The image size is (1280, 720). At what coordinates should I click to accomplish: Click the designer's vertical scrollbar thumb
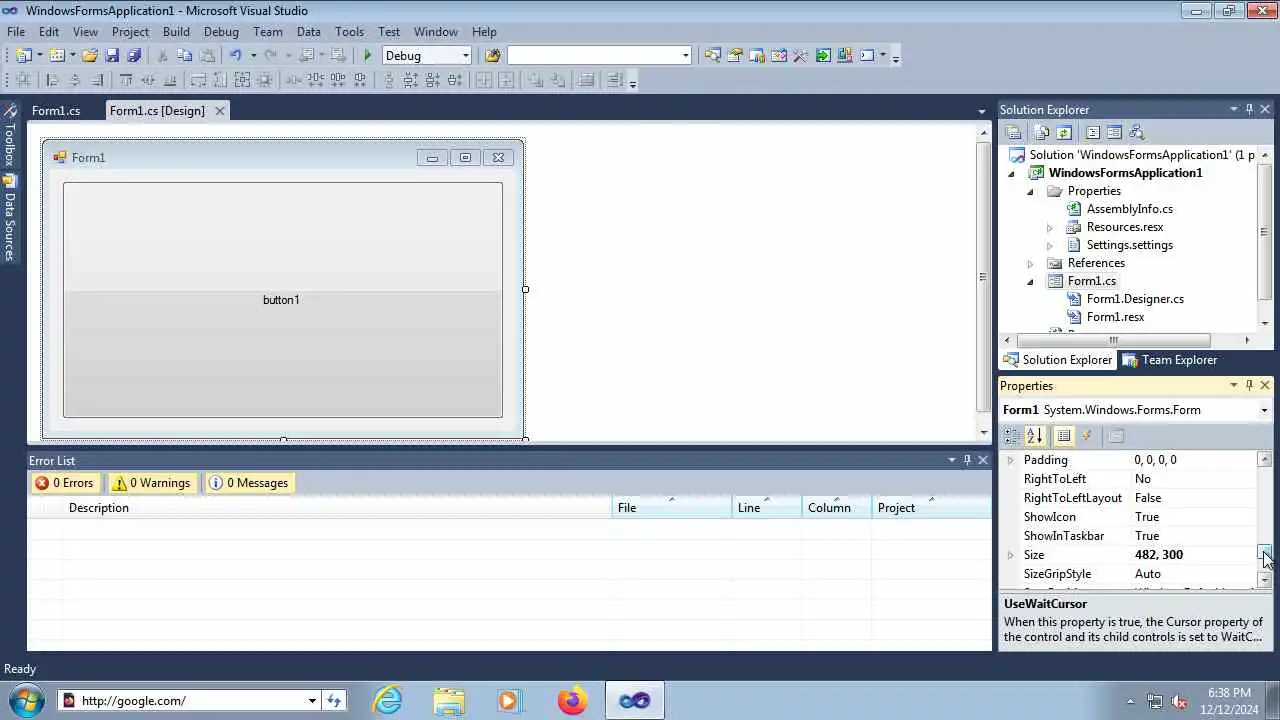[x=982, y=277]
